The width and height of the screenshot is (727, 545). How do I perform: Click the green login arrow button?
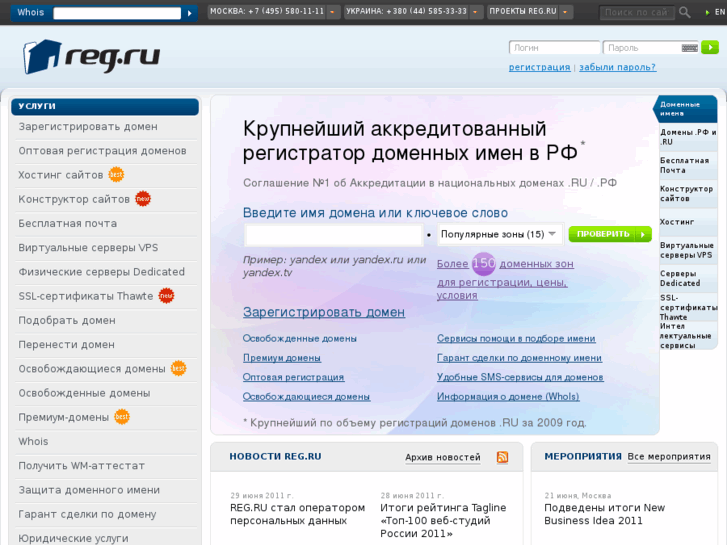point(710,47)
